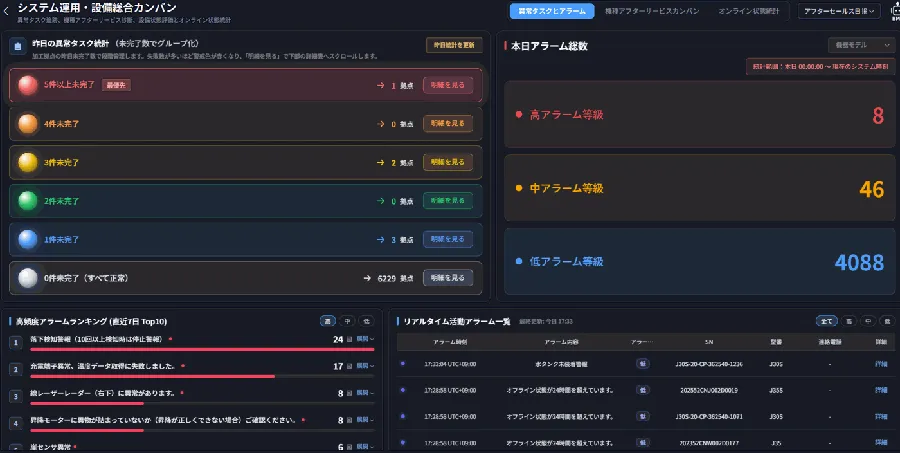Click the アラーム時刻 column header
Screen dimensions: 900x453
[450, 342]
